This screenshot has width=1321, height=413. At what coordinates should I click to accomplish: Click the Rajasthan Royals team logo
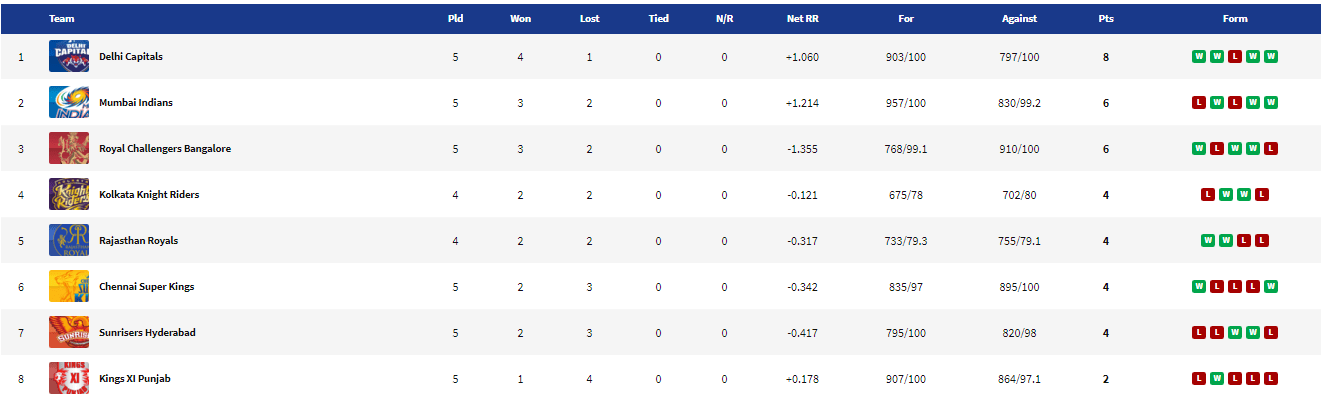pyautogui.click(x=68, y=241)
